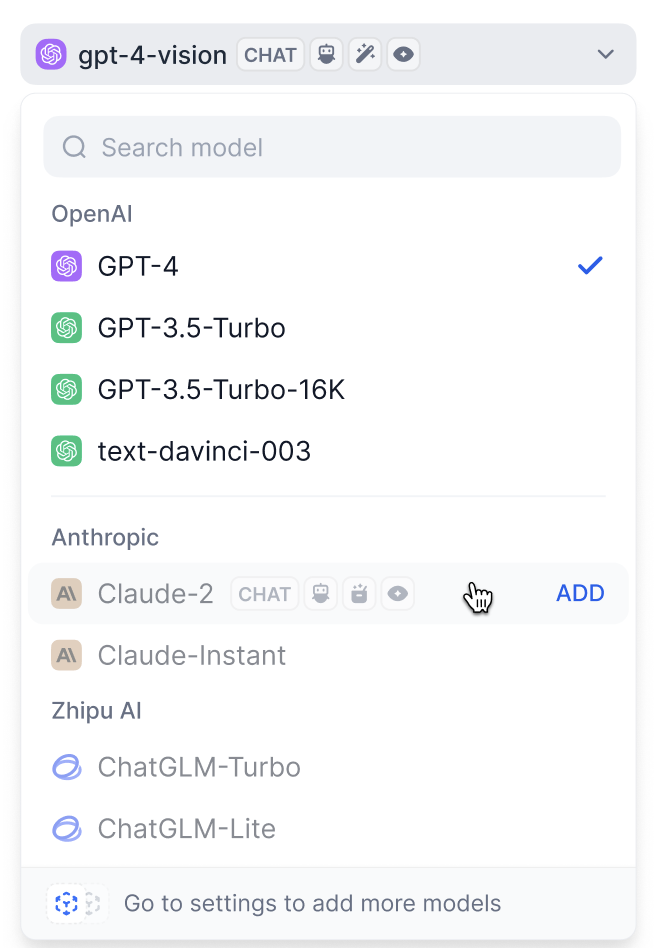
Task: Select the Claude-Instant model entry
Action: coord(192,655)
